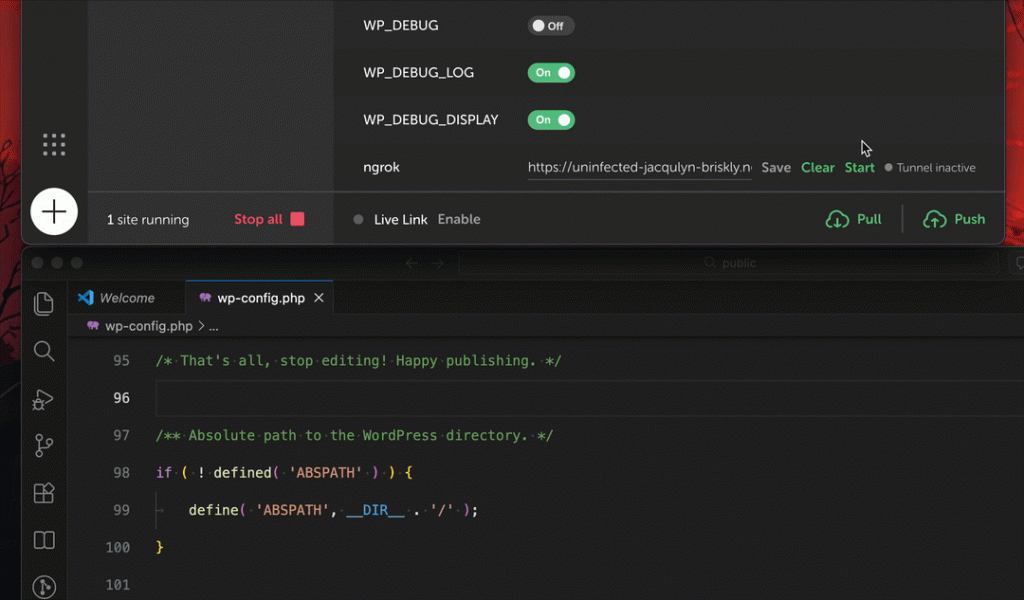Image resolution: width=1024 pixels, height=600 pixels.
Task: Enable the WP_DEBUG toggle
Action: click(550, 26)
